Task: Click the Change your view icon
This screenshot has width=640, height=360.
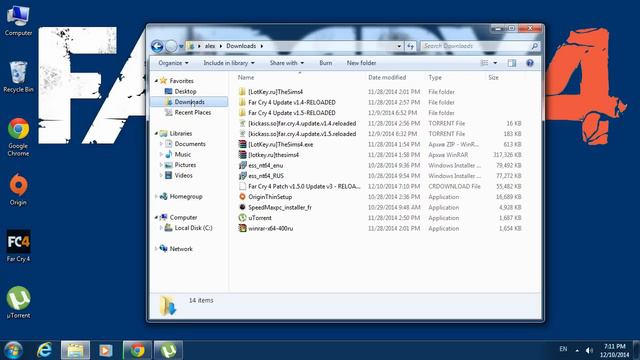Action: 484,63
